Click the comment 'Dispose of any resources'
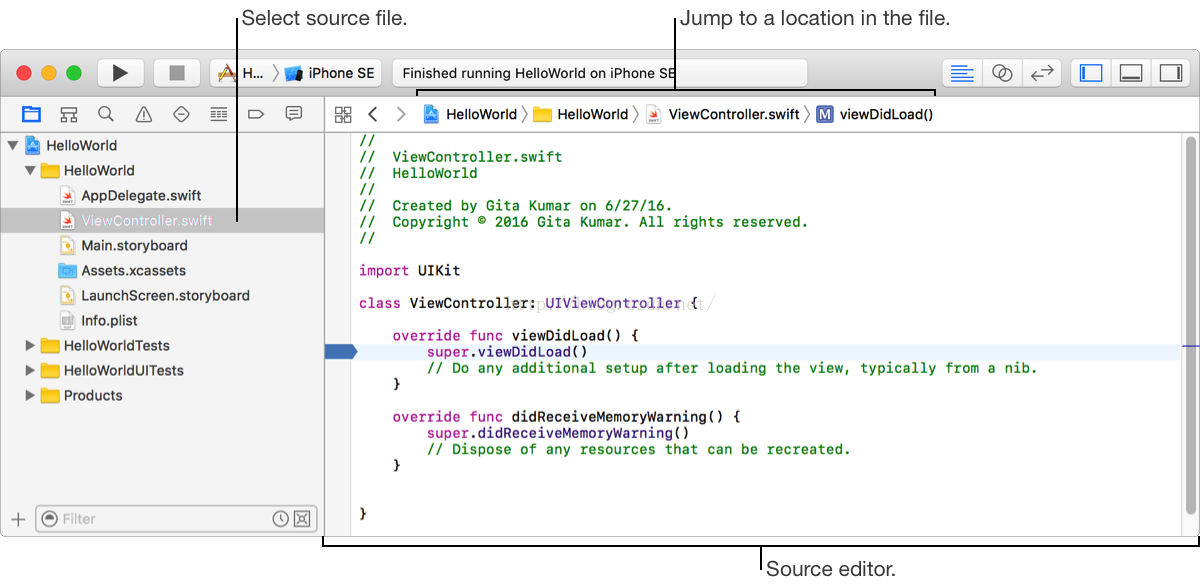 [x=638, y=449]
